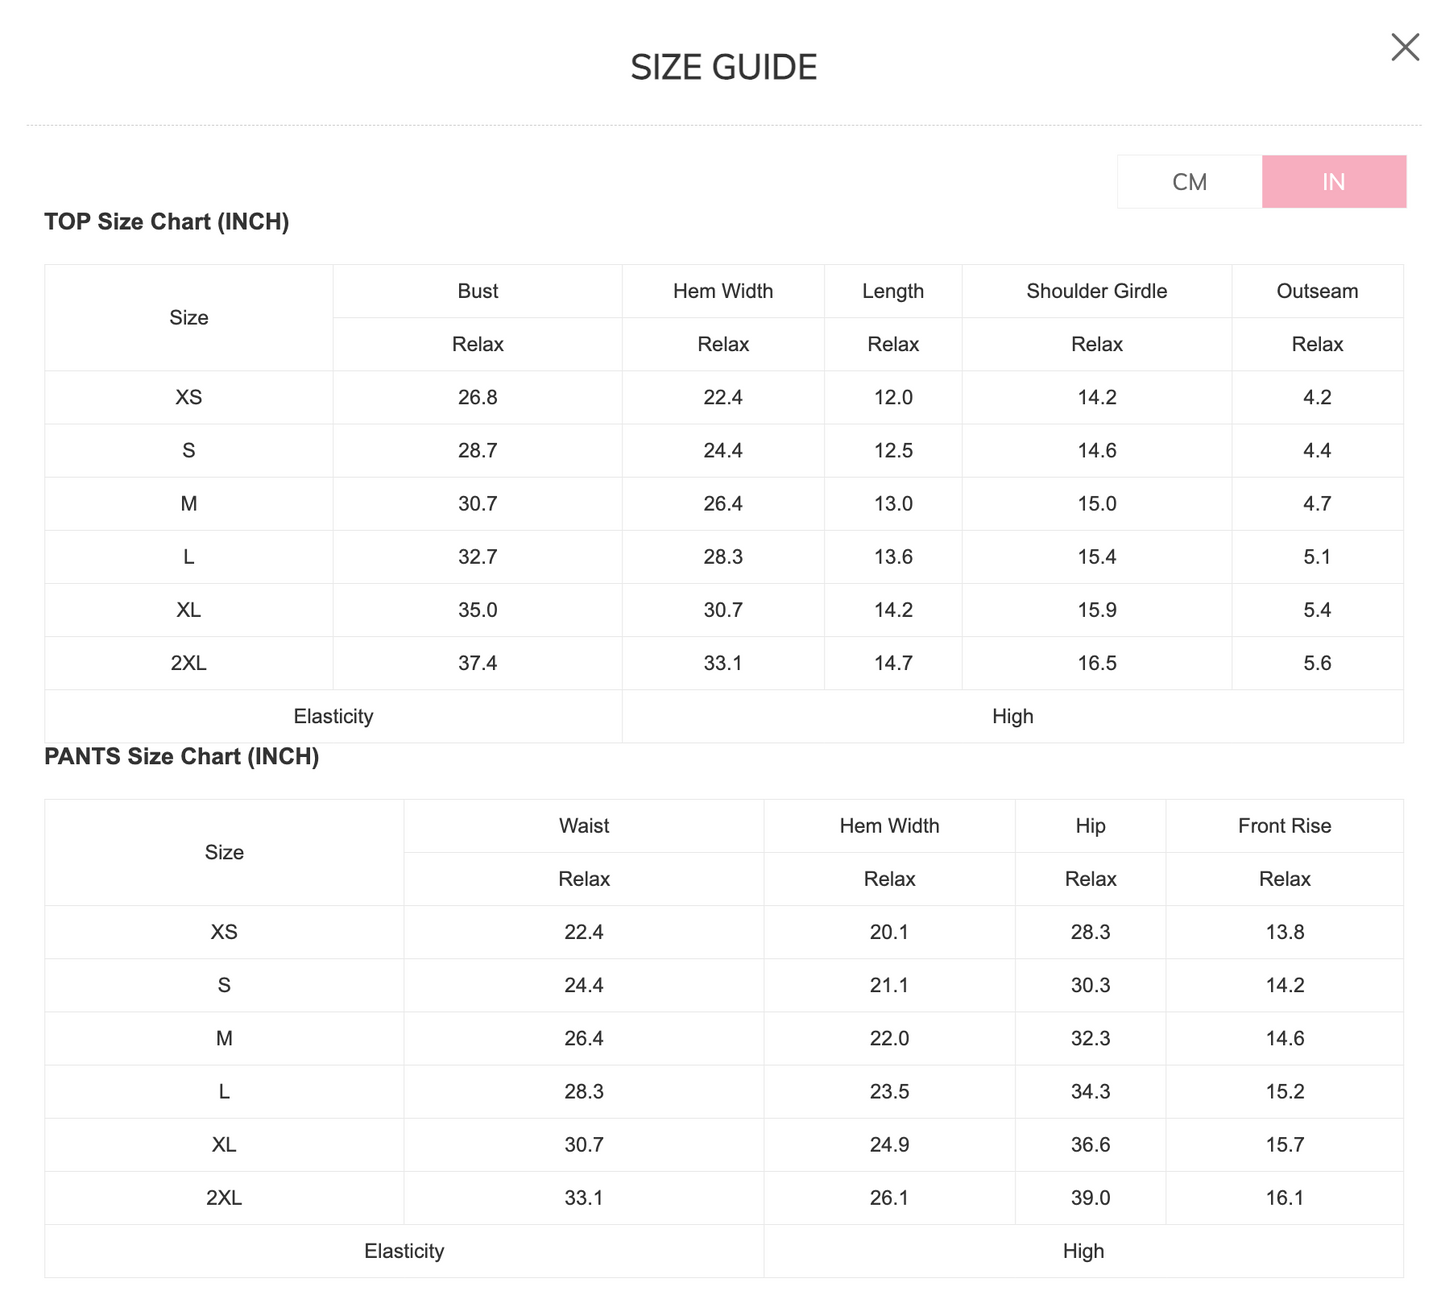Image resolution: width=1445 pixels, height=1295 pixels.
Task: Select the IN unit toggle
Action: (x=1334, y=181)
